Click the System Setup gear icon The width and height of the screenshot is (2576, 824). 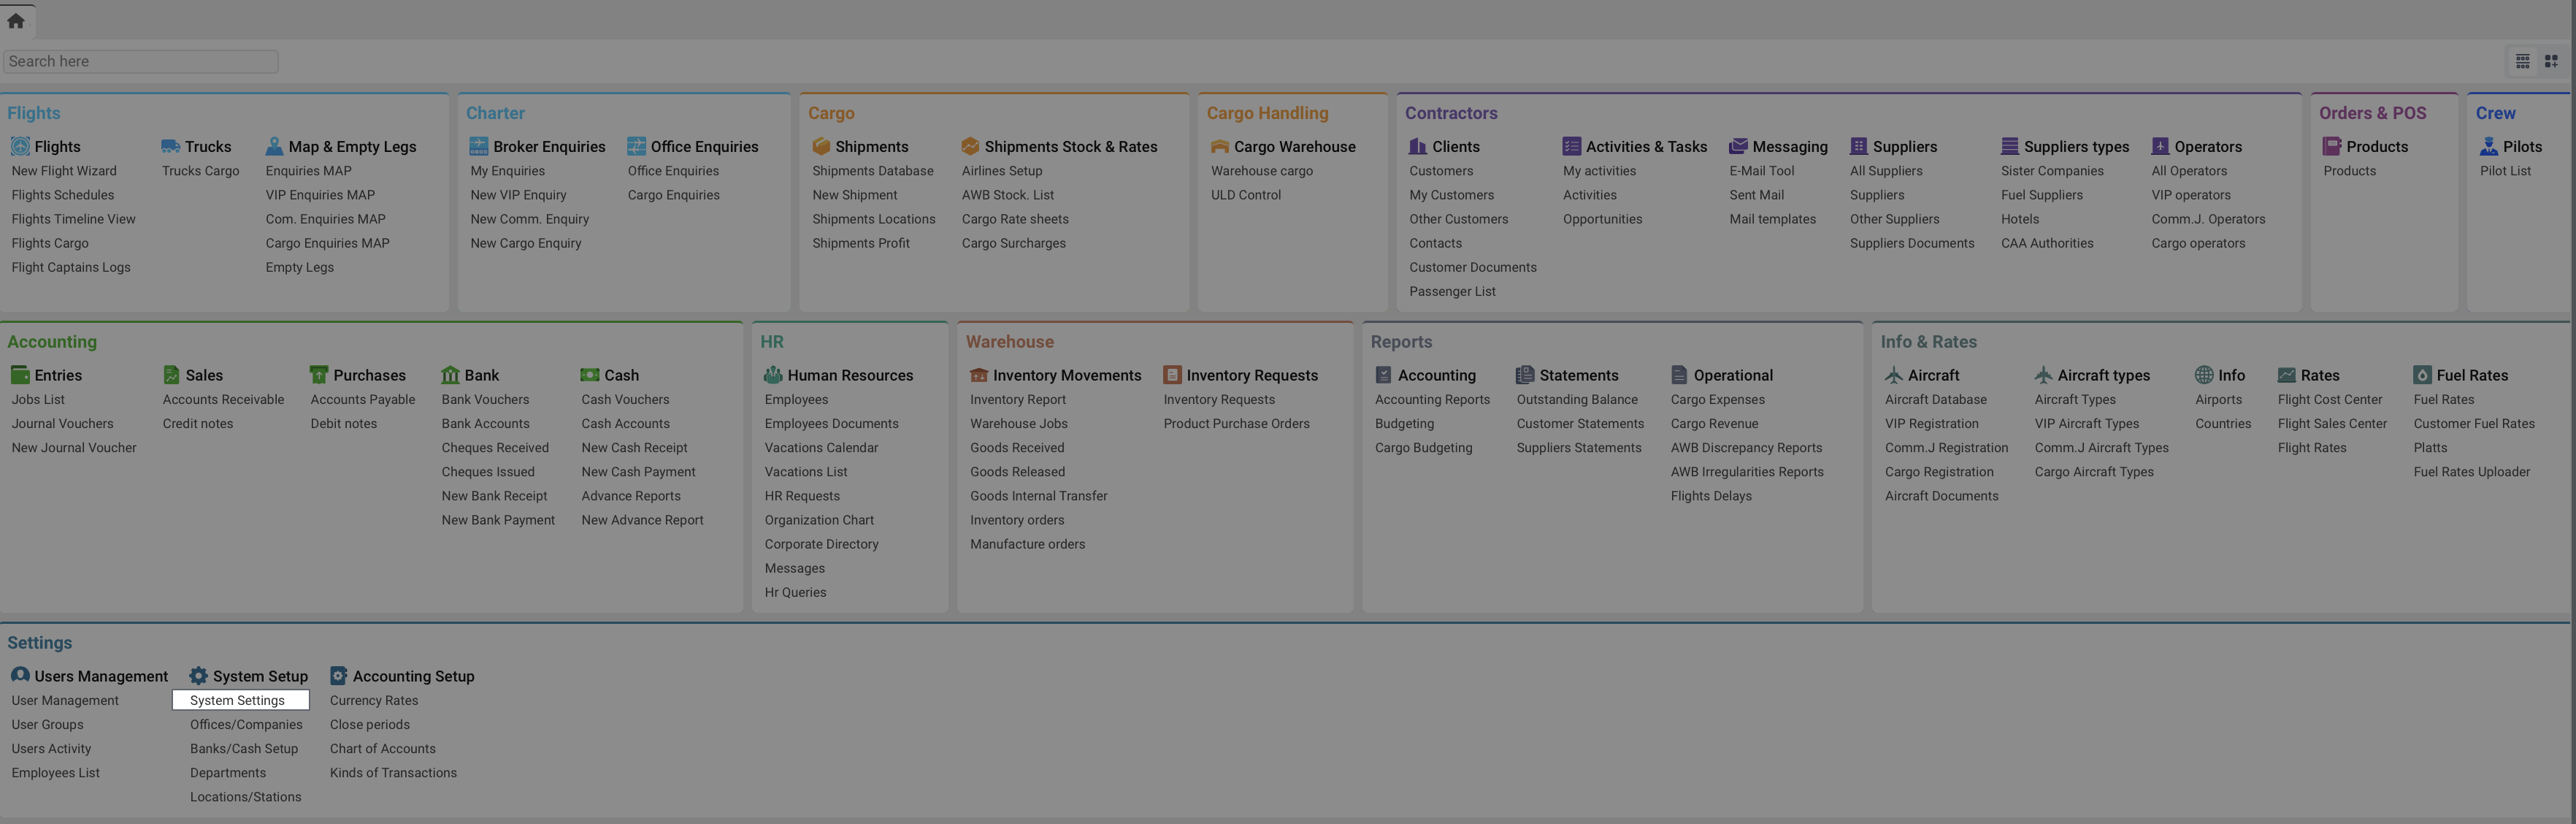(199, 675)
